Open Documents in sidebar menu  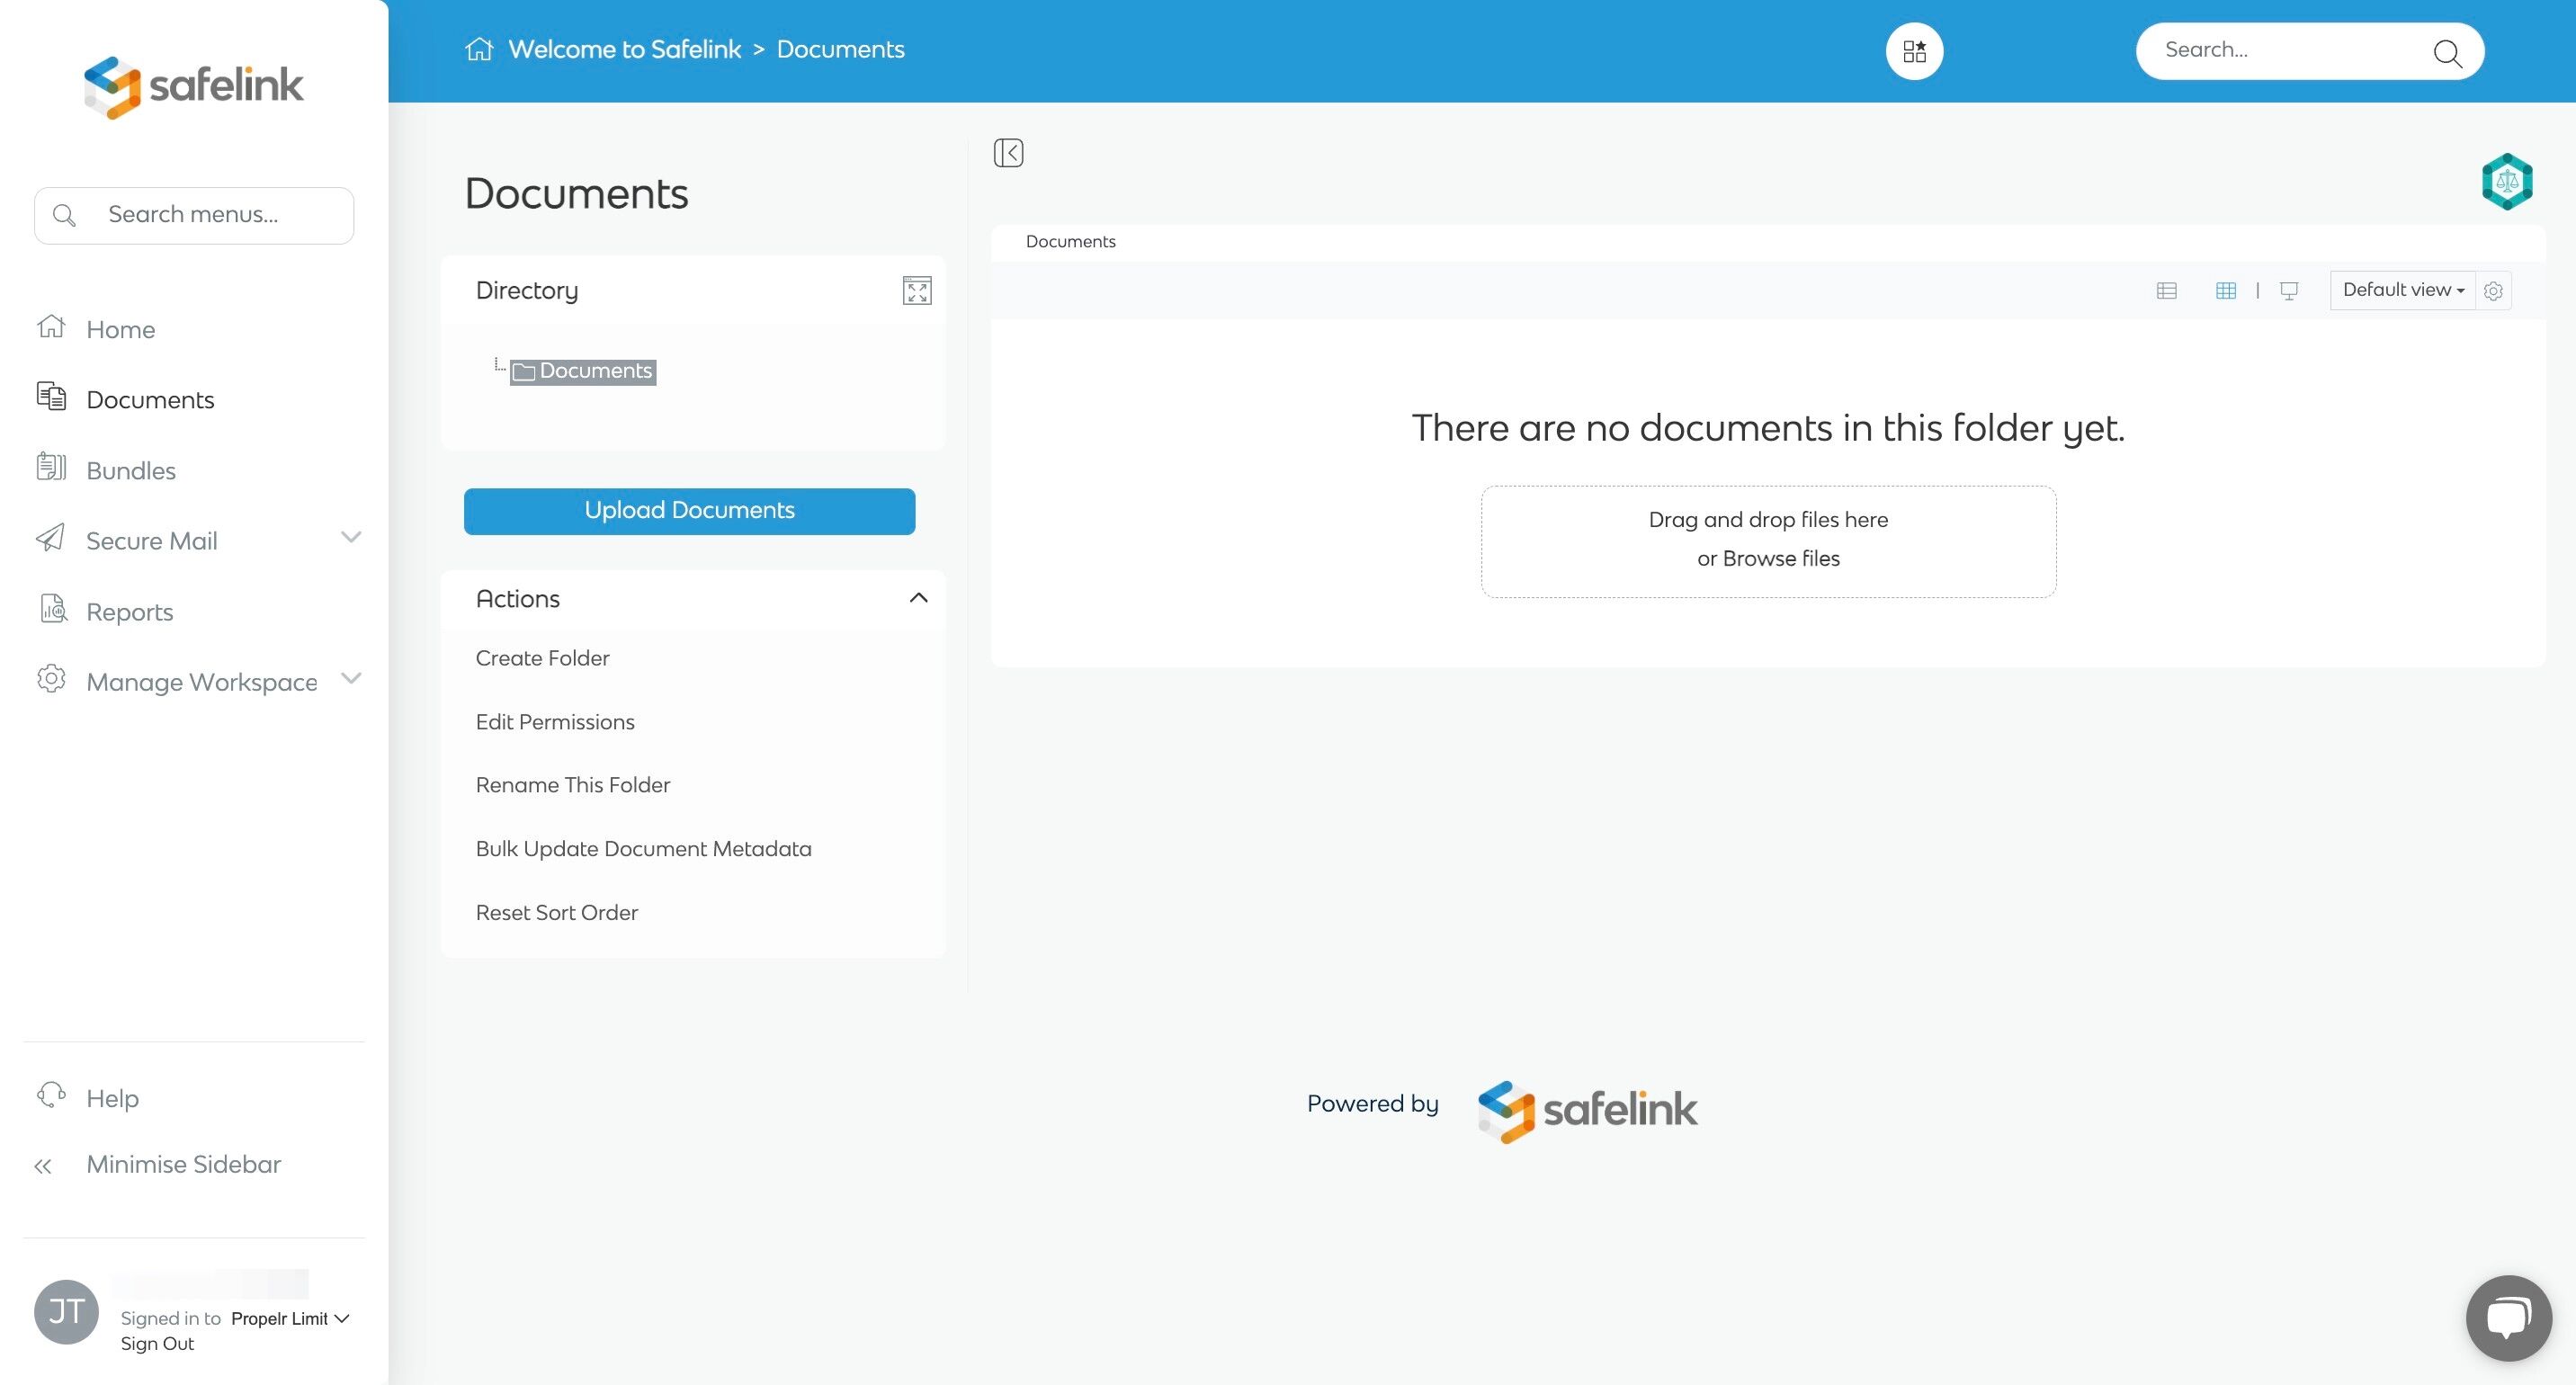150,400
